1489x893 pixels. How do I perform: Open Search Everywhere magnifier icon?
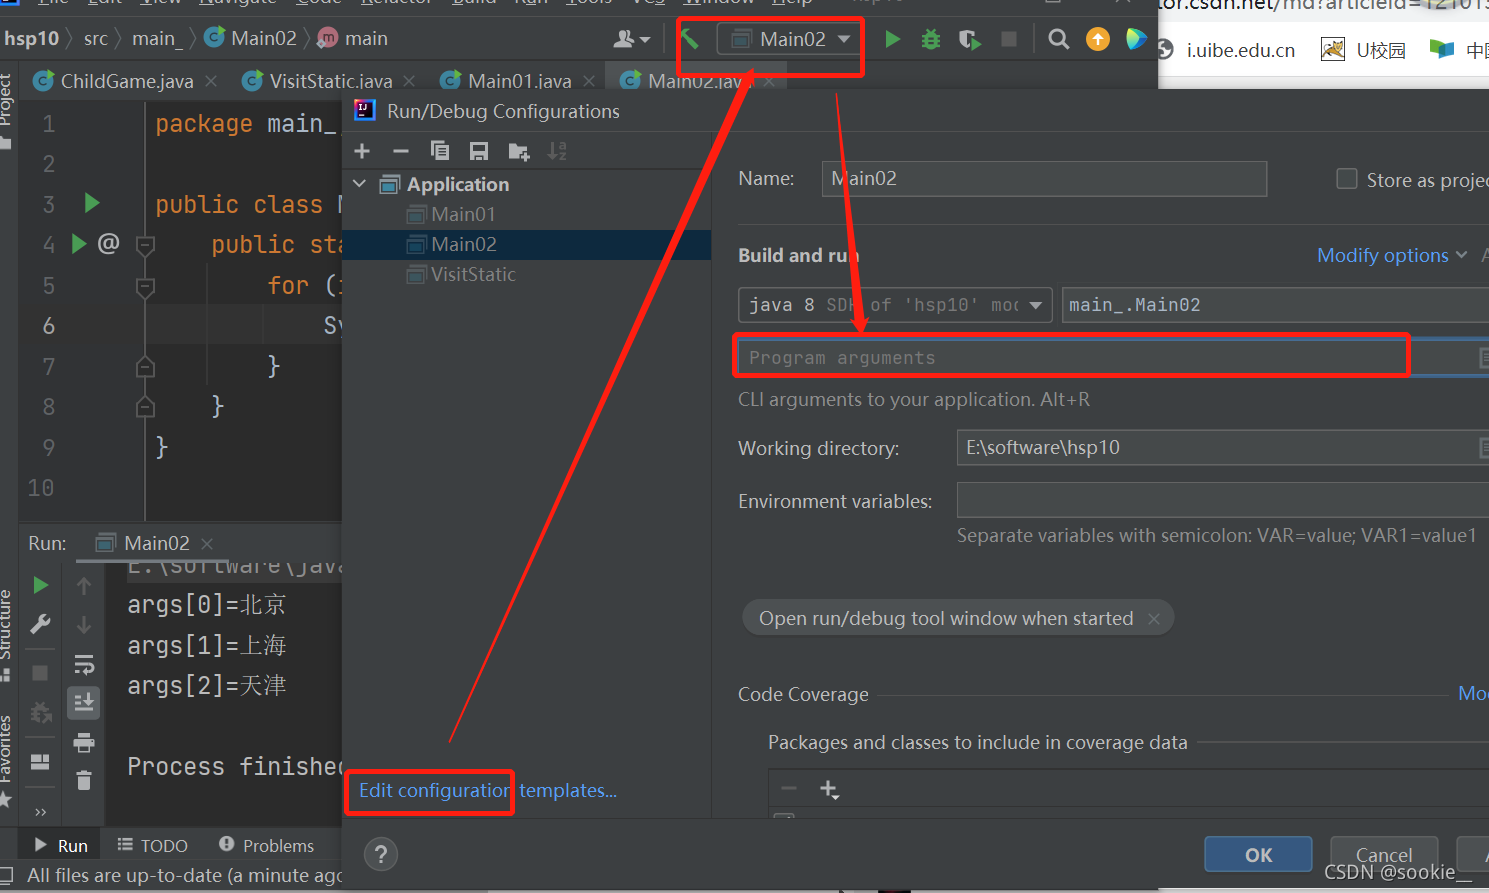coord(1058,39)
